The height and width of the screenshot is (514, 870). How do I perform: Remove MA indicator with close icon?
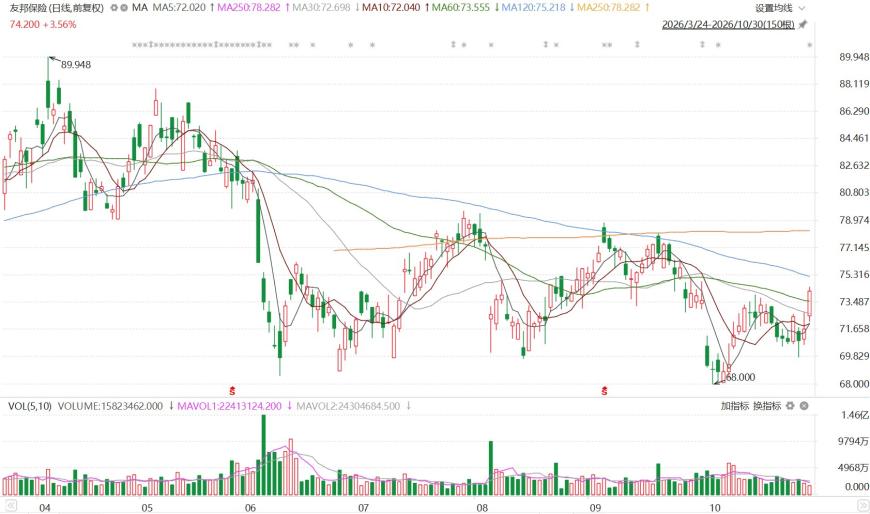pyautogui.click(x=124, y=8)
